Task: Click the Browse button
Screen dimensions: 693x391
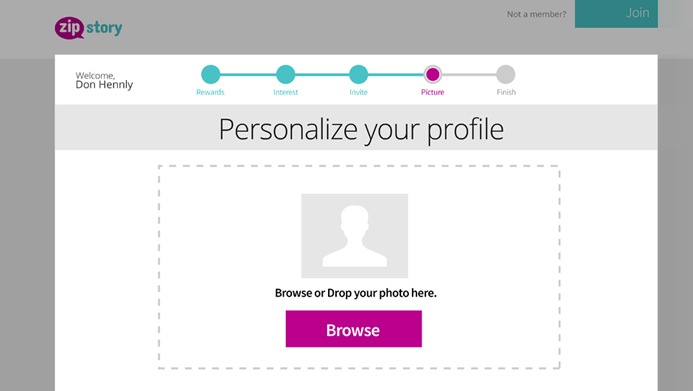Action: click(x=354, y=329)
